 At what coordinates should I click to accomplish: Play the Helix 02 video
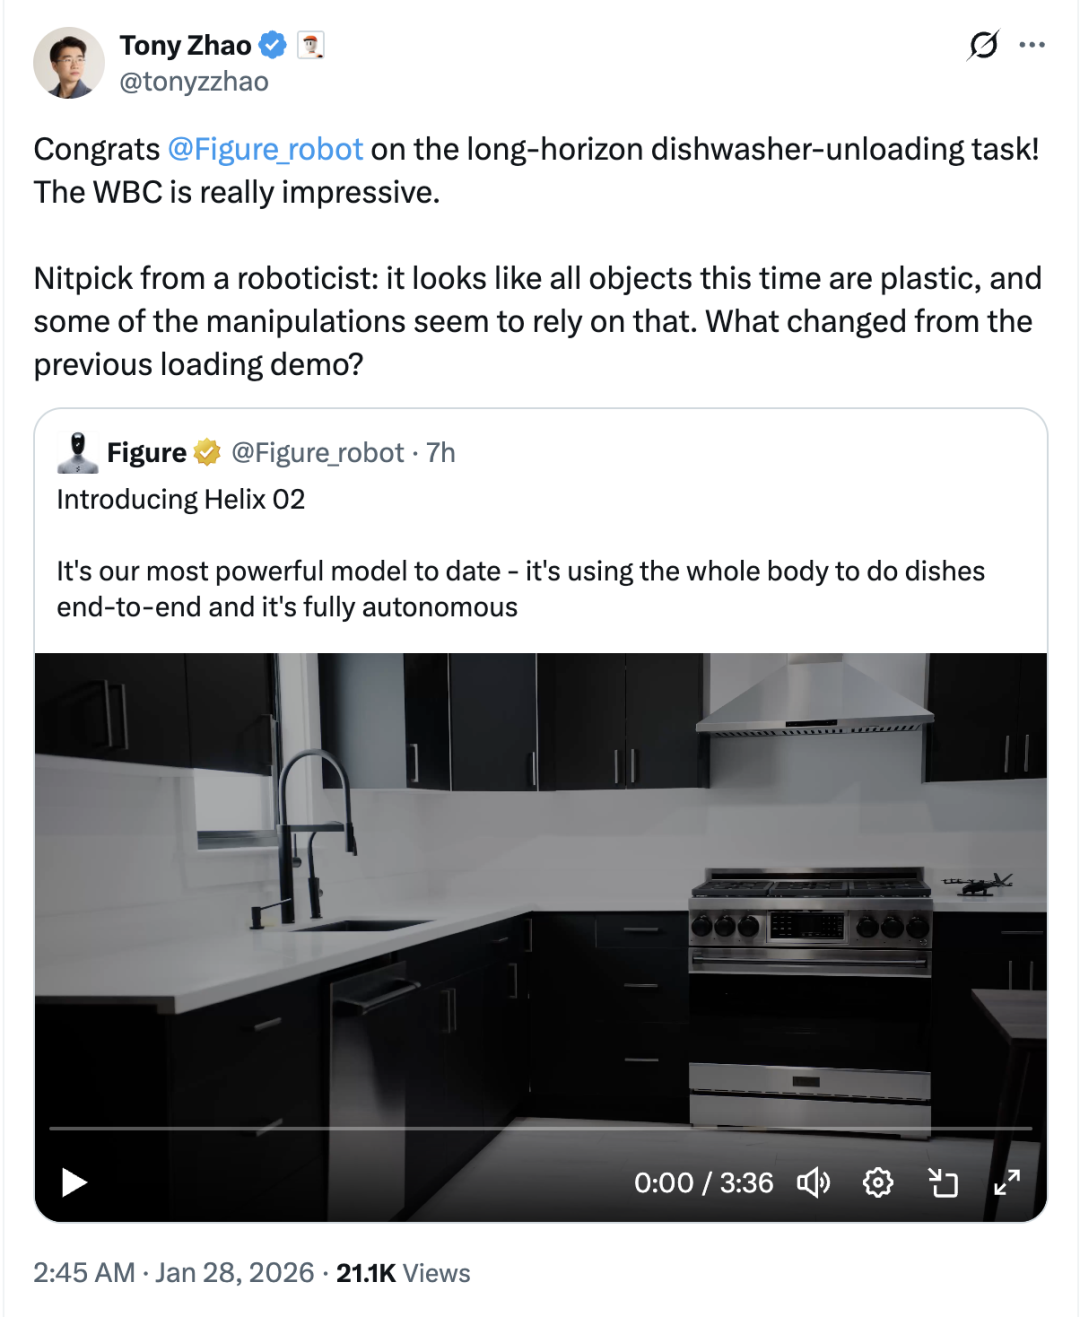(x=75, y=1183)
